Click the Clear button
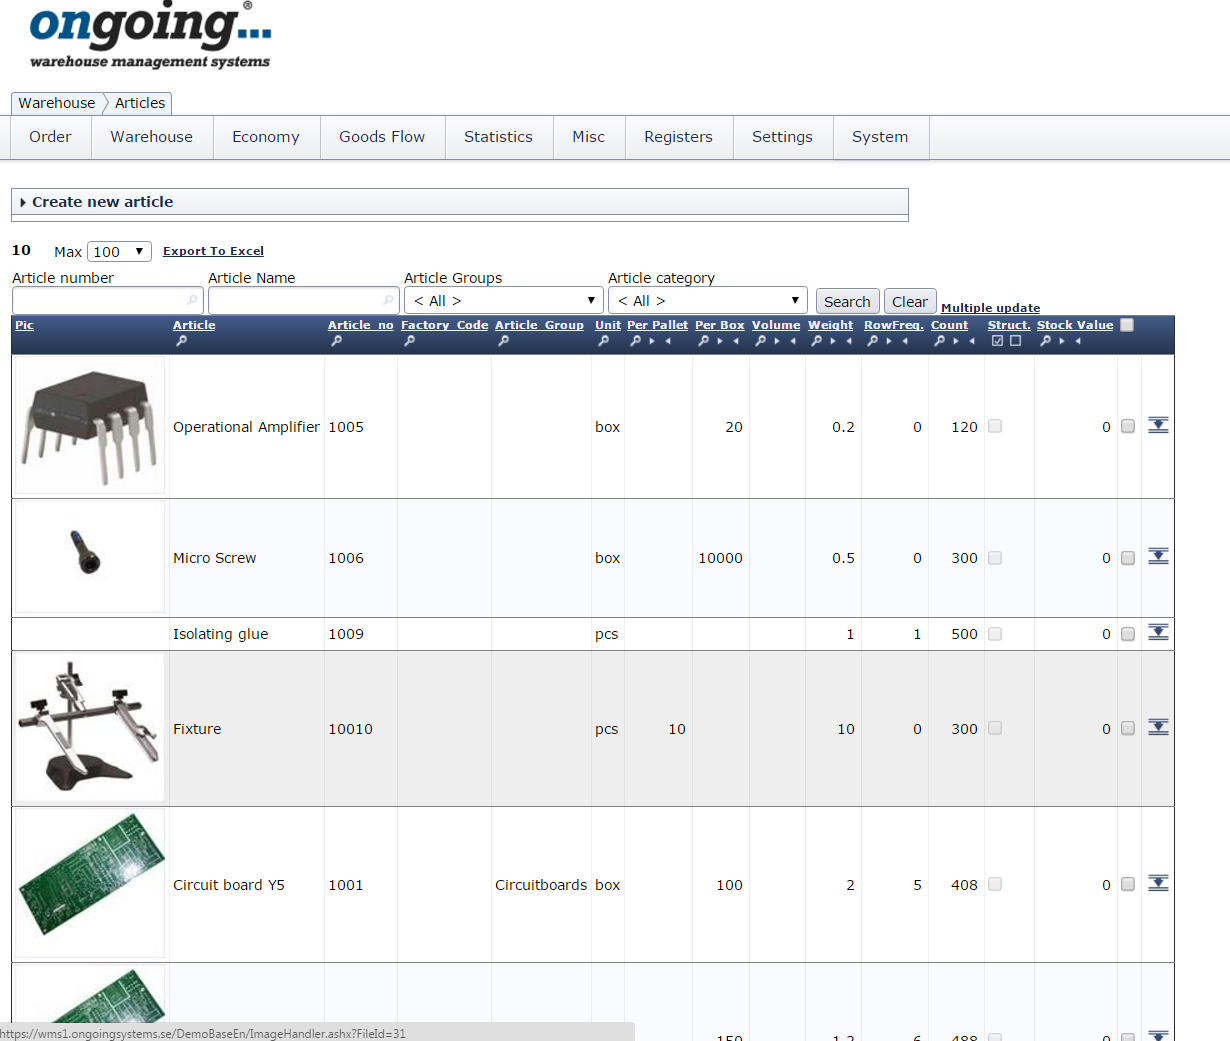The width and height of the screenshot is (1230, 1041). pyautogui.click(x=910, y=301)
